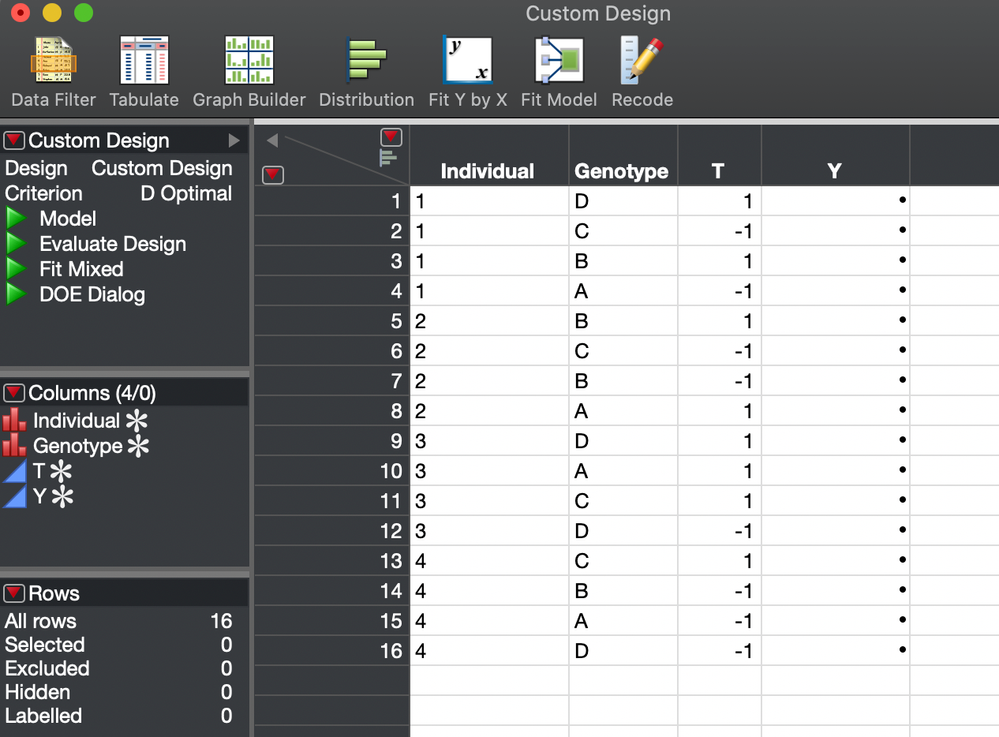Open the Columns panel red triangle menu
999x737 pixels.
tap(14, 392)
